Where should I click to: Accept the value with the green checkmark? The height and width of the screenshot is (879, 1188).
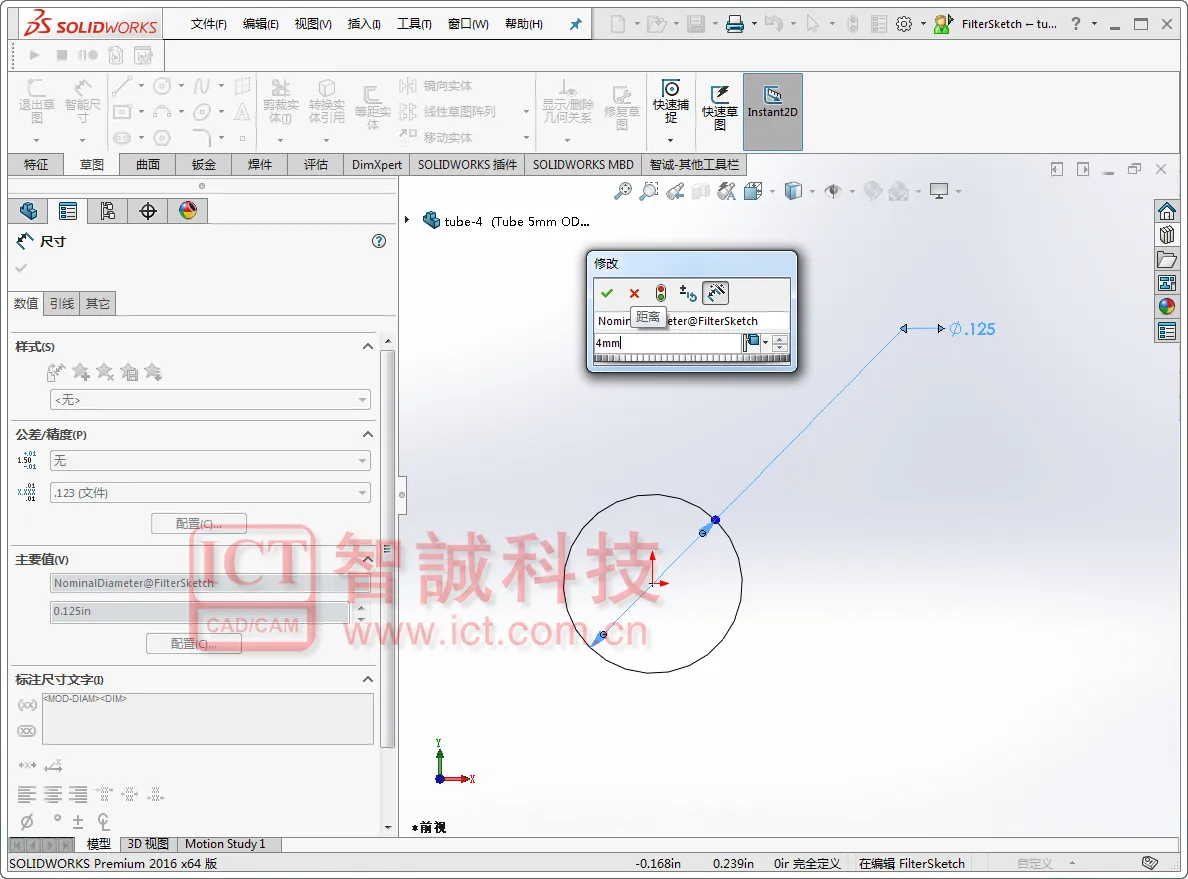(607, 293)
